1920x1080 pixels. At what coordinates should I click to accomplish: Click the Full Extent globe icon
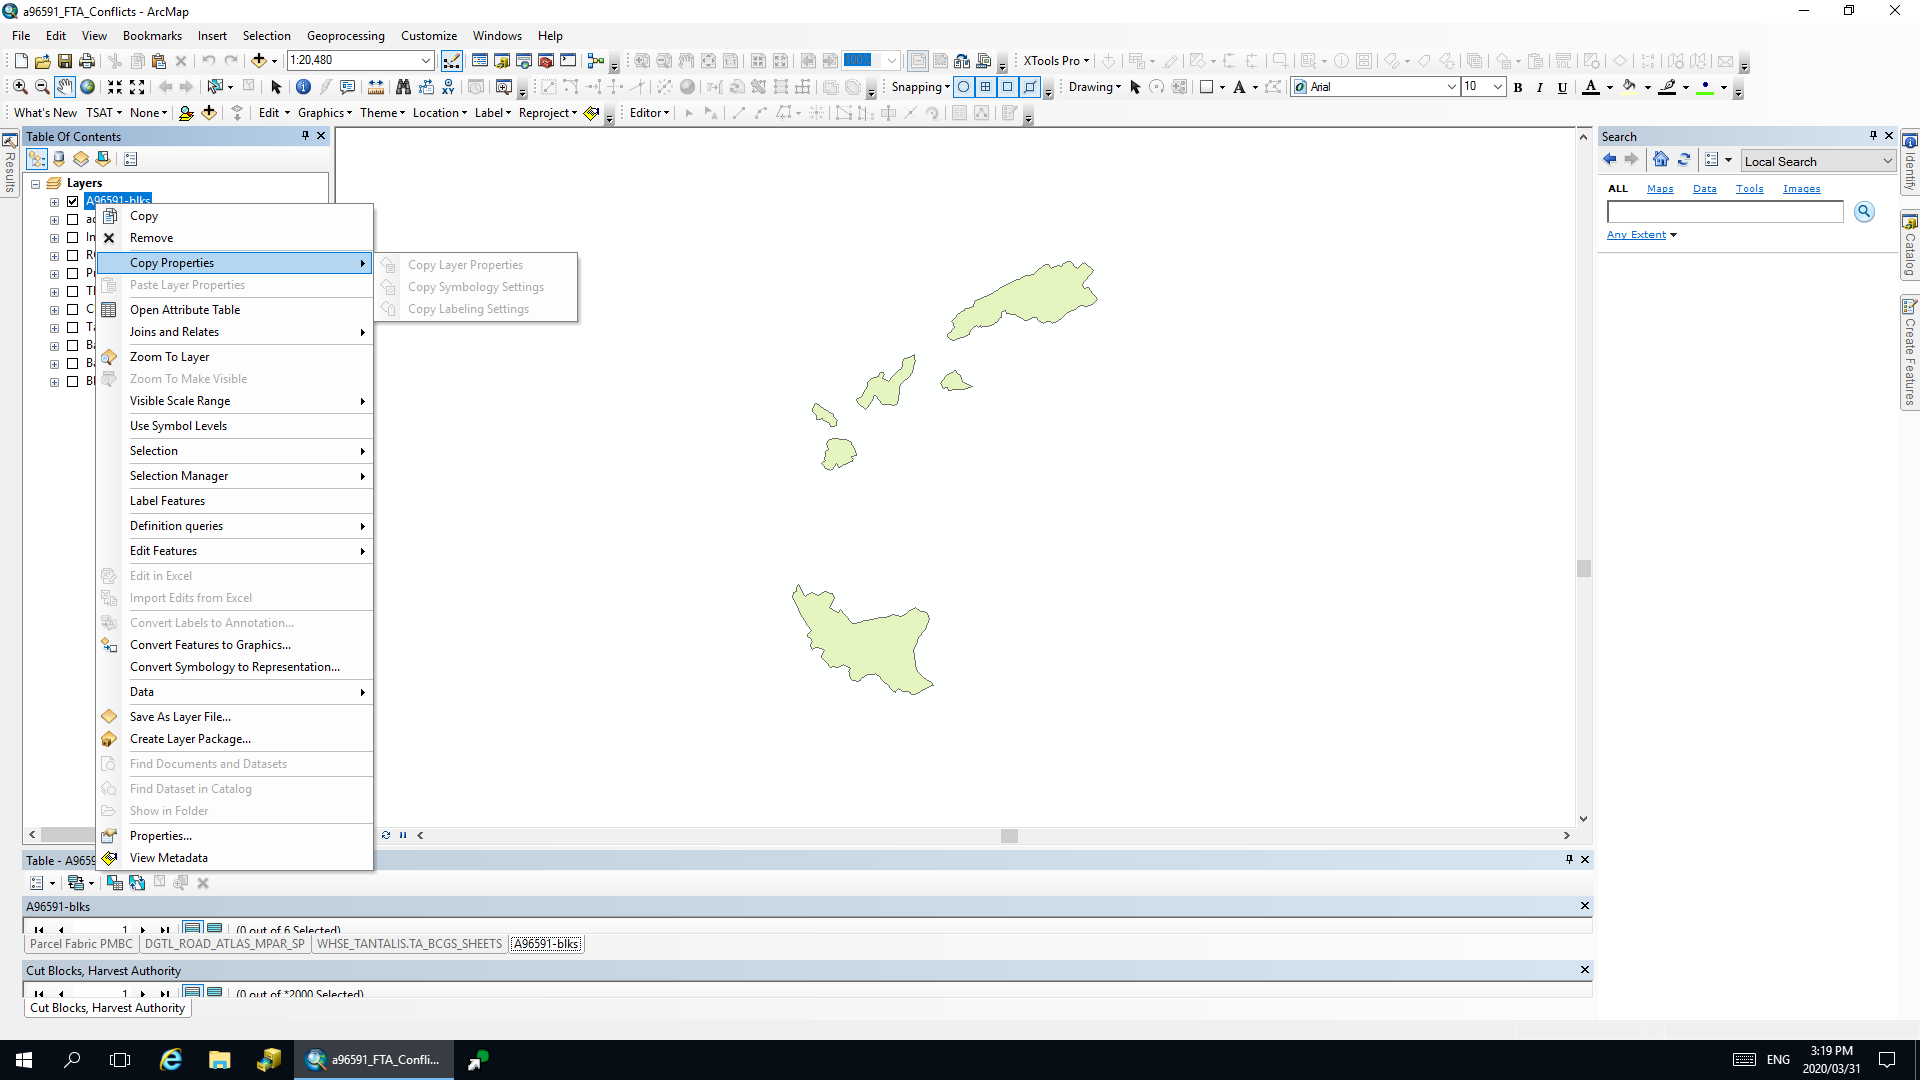[x=88, y=87]
